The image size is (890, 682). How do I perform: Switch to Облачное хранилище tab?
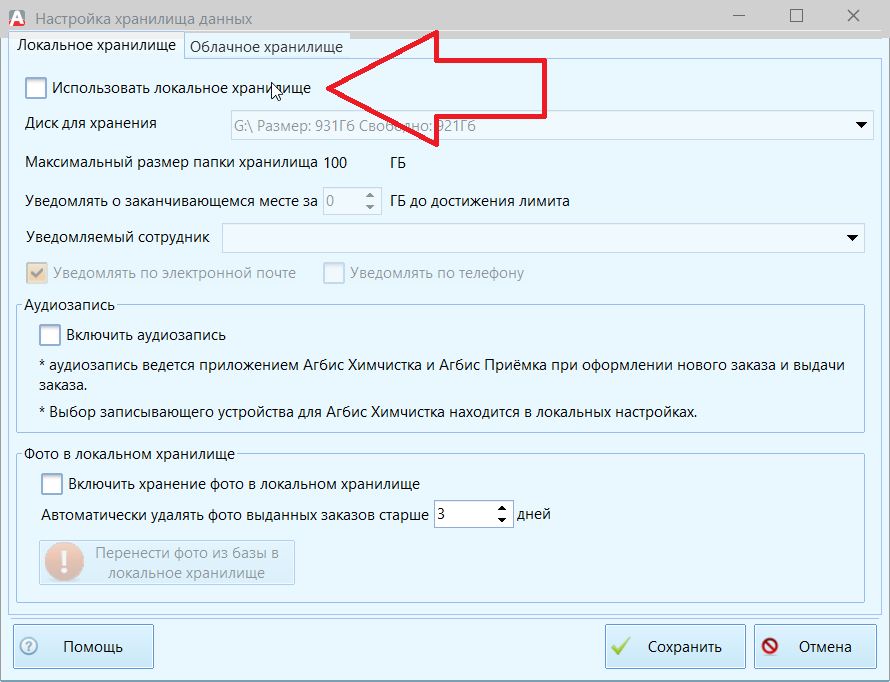(x=266, y=47)
